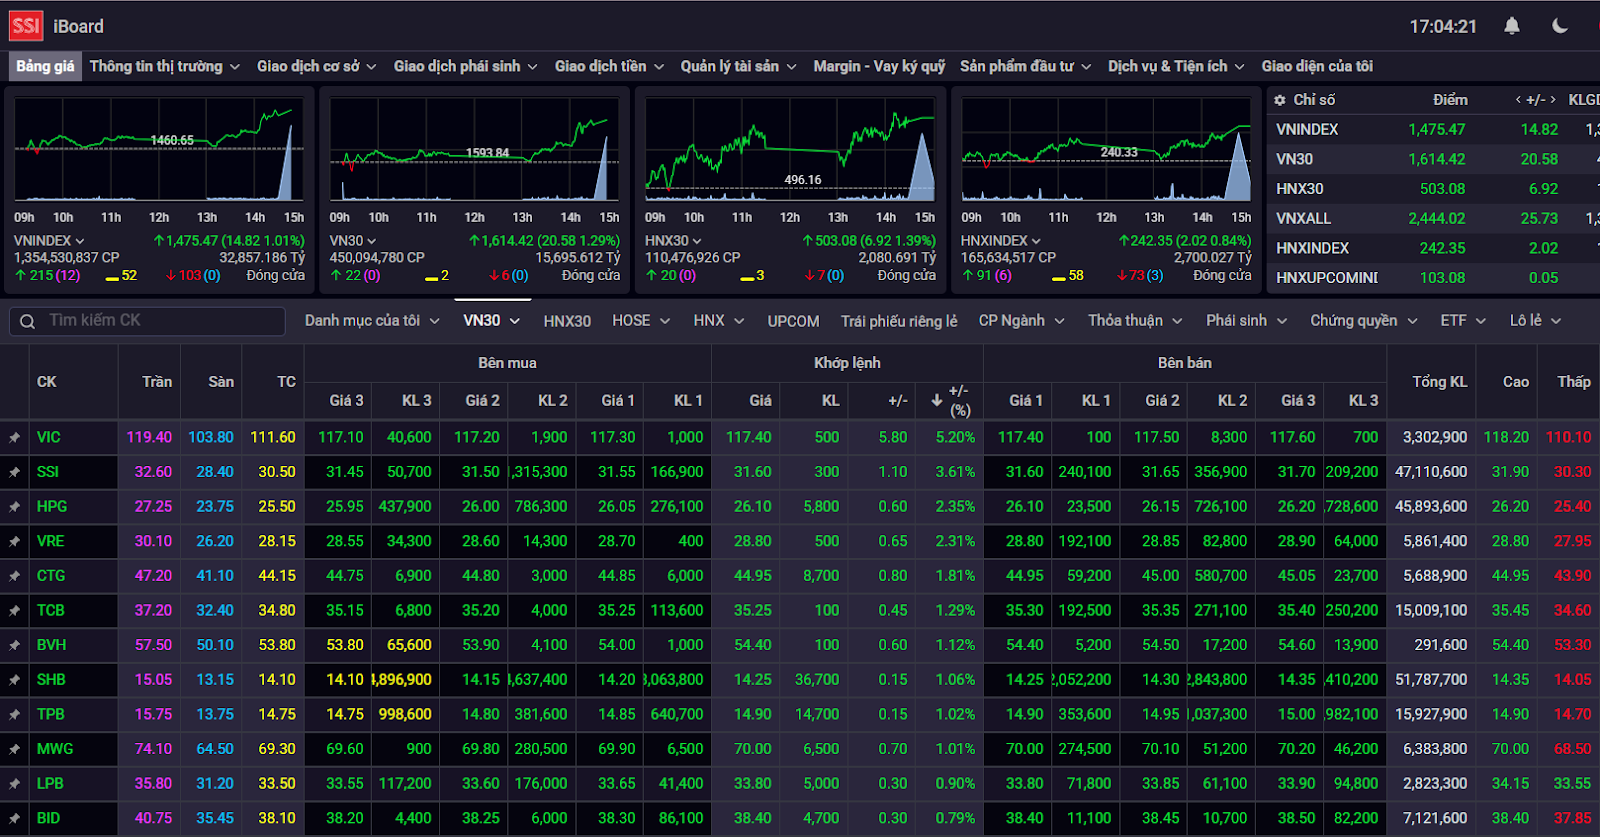Open Trái phiếu riêng lẻ tab

point(899,321)
